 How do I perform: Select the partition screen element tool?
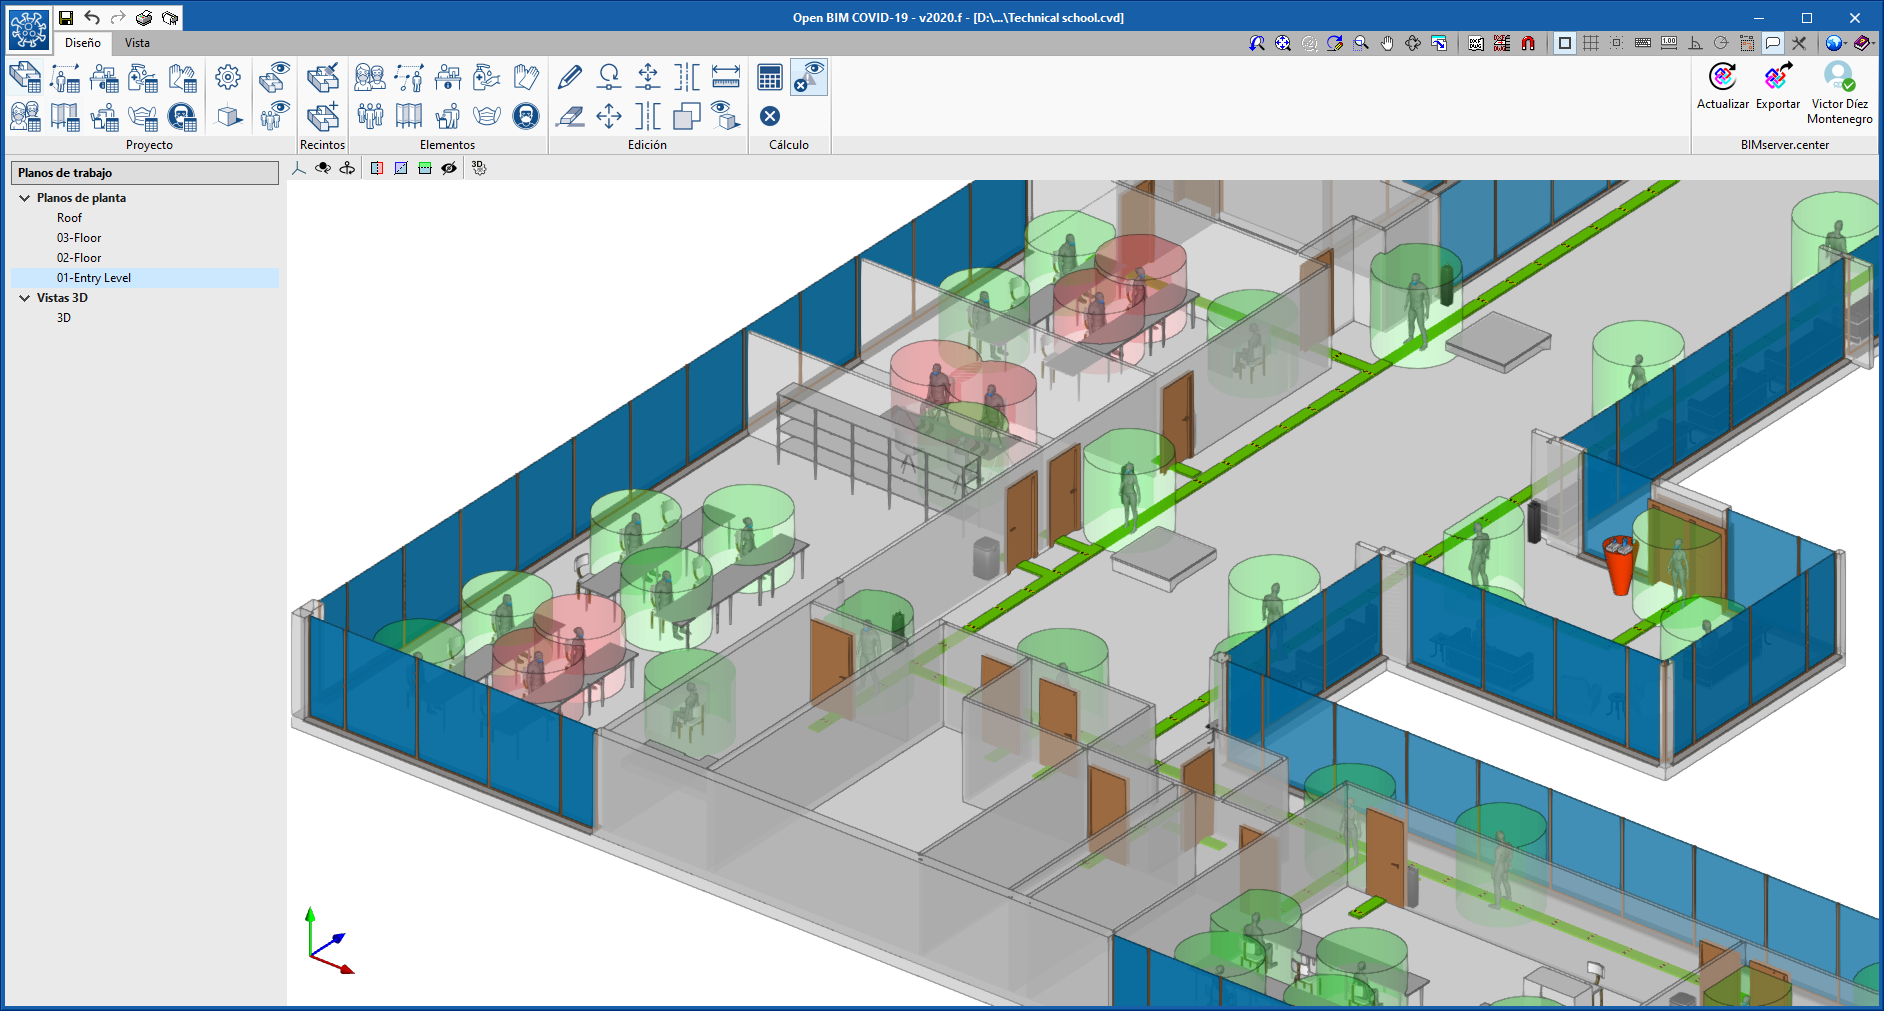pos(410,115)
